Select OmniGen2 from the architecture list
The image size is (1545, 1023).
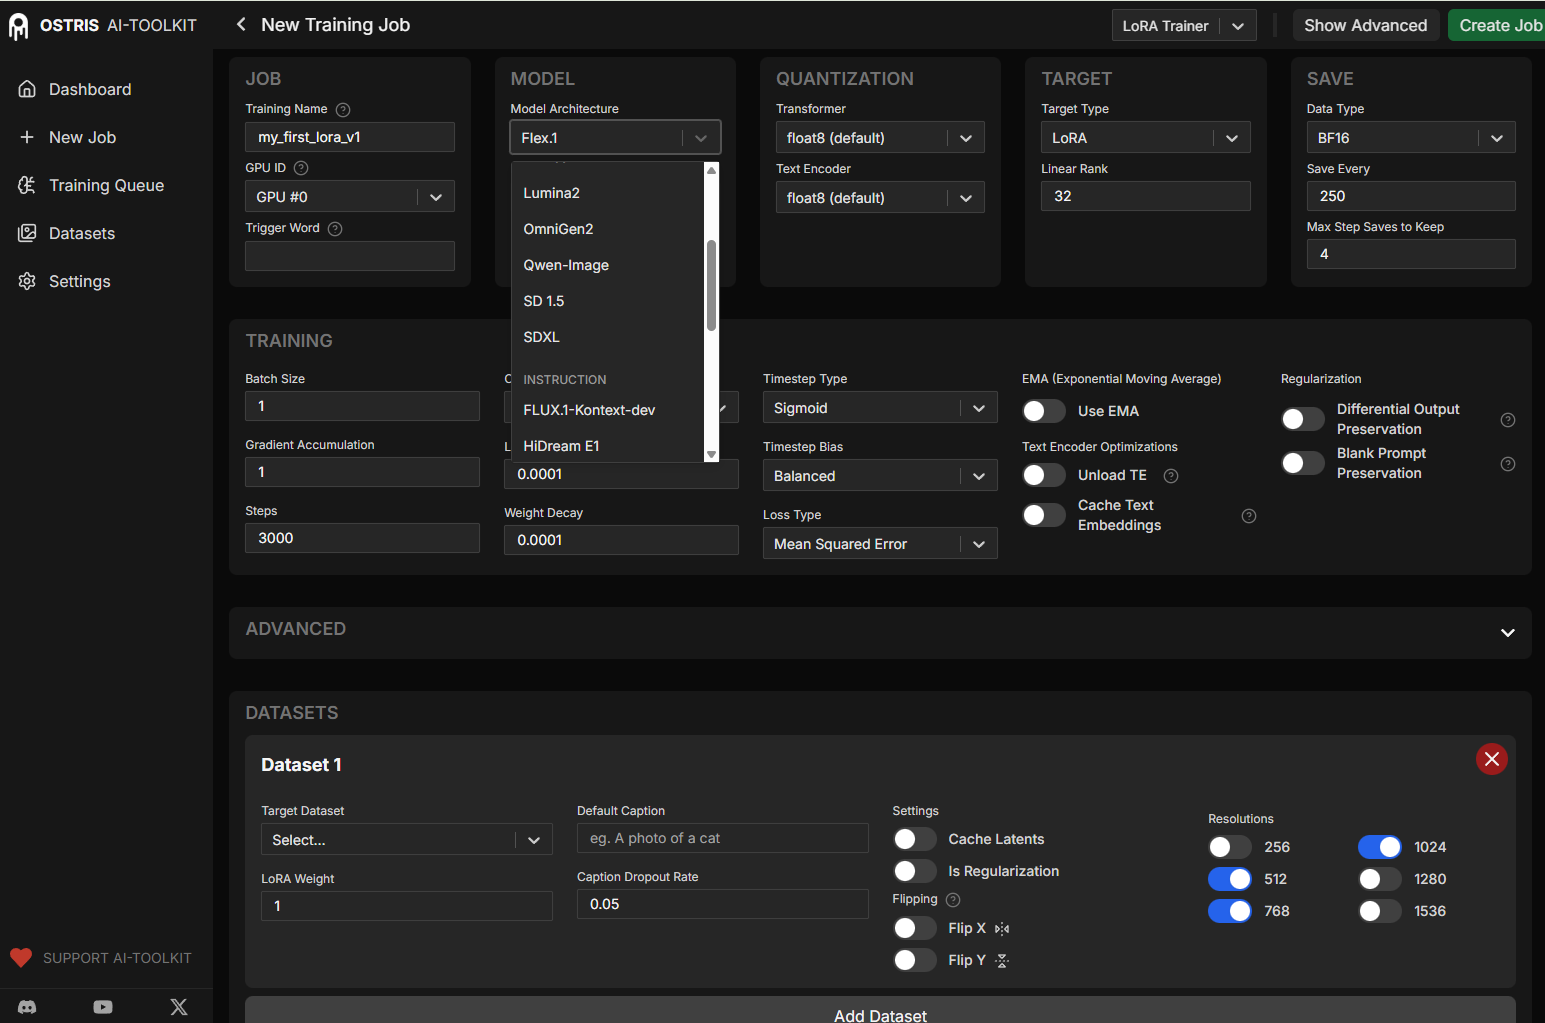pyautogui.click(x=608, y=229)
